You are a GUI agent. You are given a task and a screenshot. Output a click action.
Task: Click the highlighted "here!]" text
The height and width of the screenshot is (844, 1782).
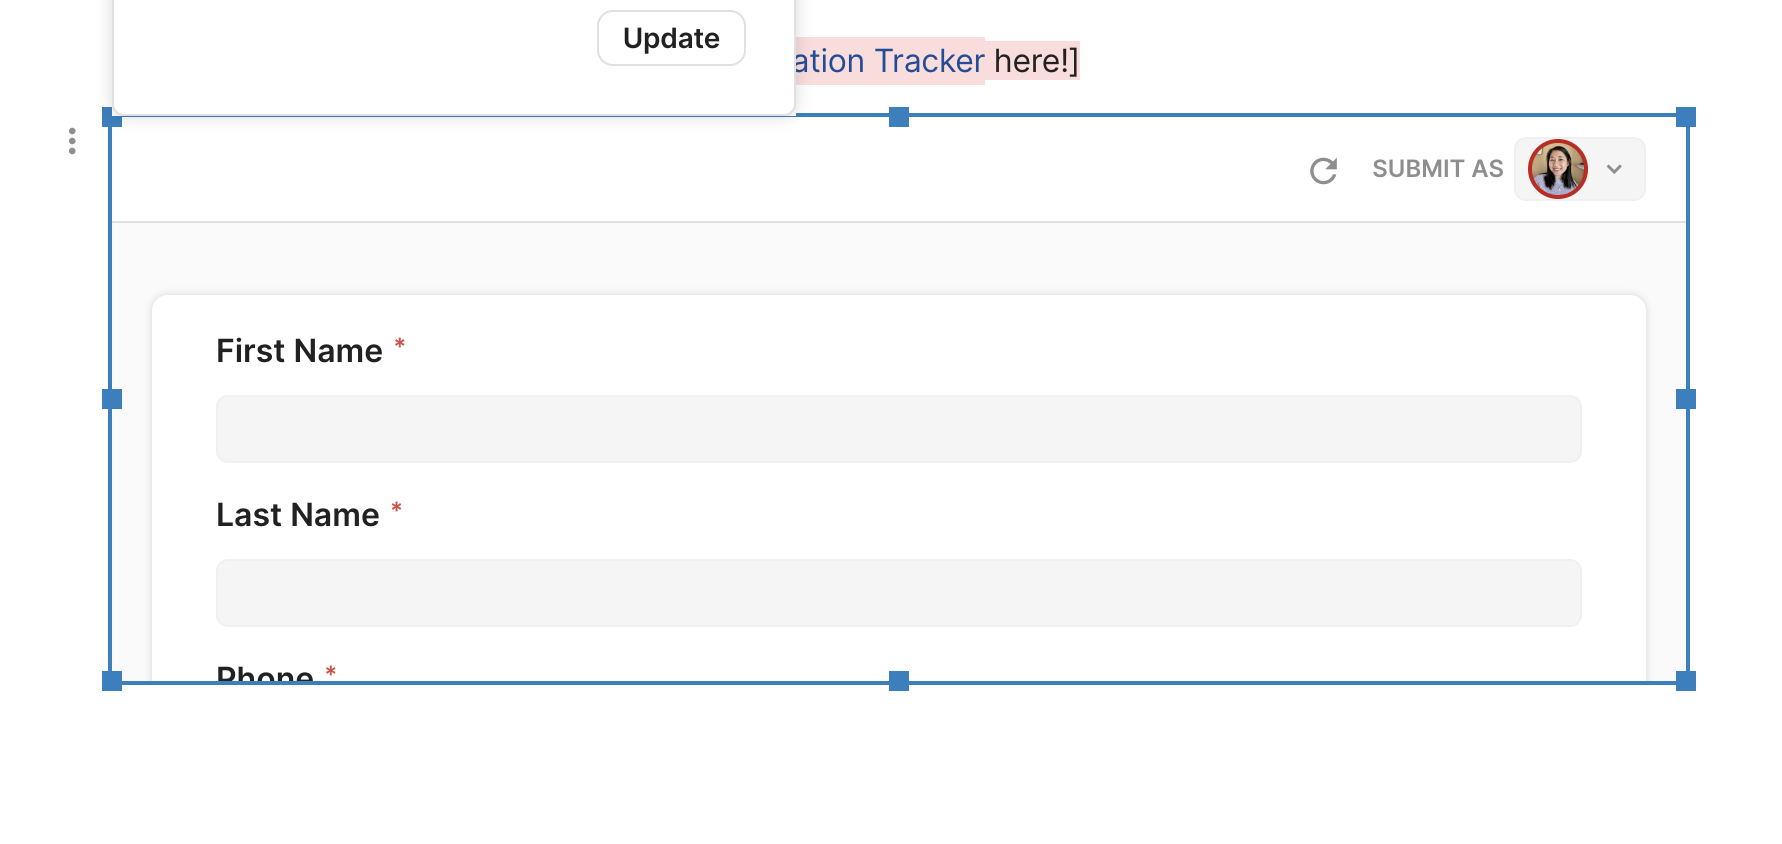click(x=1035, y=61)
